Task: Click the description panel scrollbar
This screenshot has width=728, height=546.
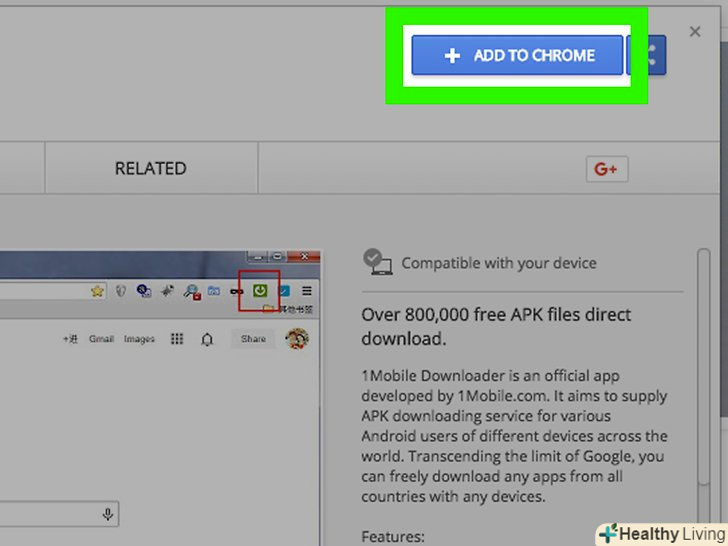Action: tap(703, 367)
